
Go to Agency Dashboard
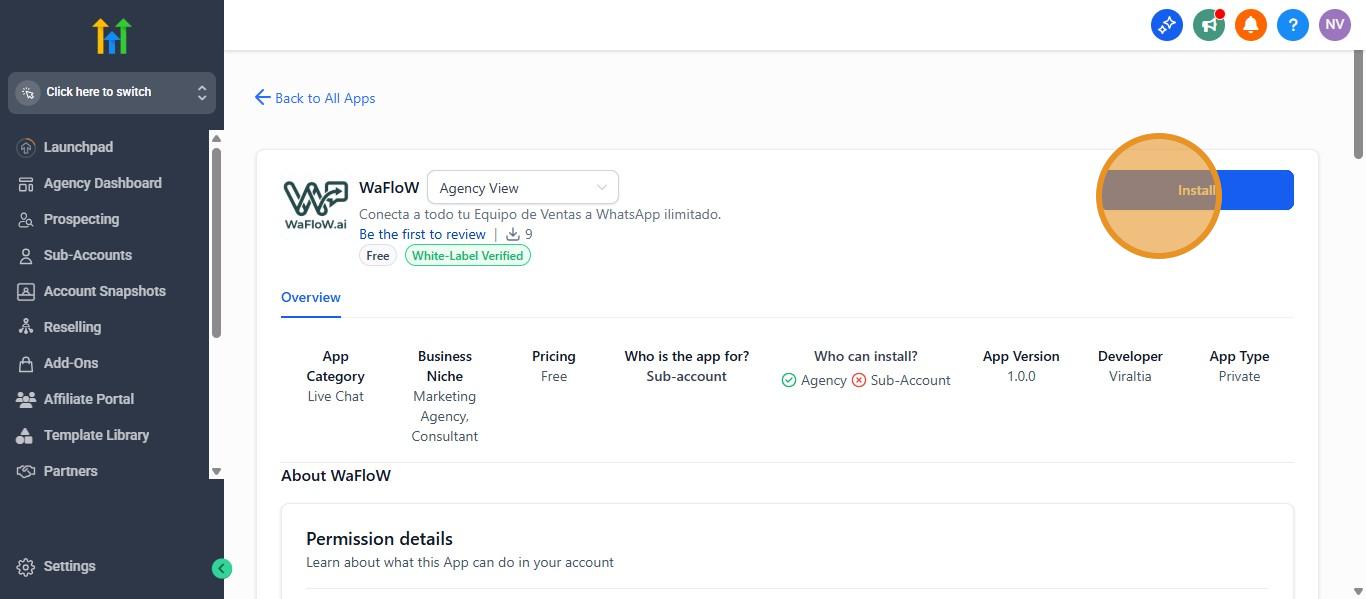102,183
